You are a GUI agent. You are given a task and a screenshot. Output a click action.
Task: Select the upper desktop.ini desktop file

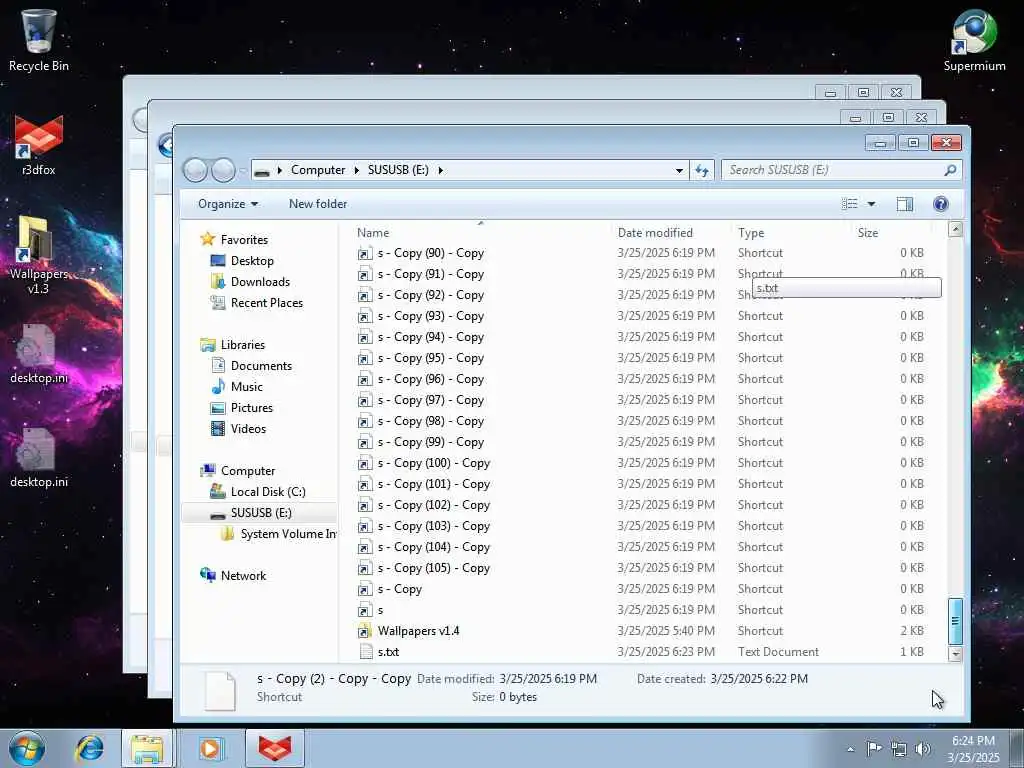point(39,354)
